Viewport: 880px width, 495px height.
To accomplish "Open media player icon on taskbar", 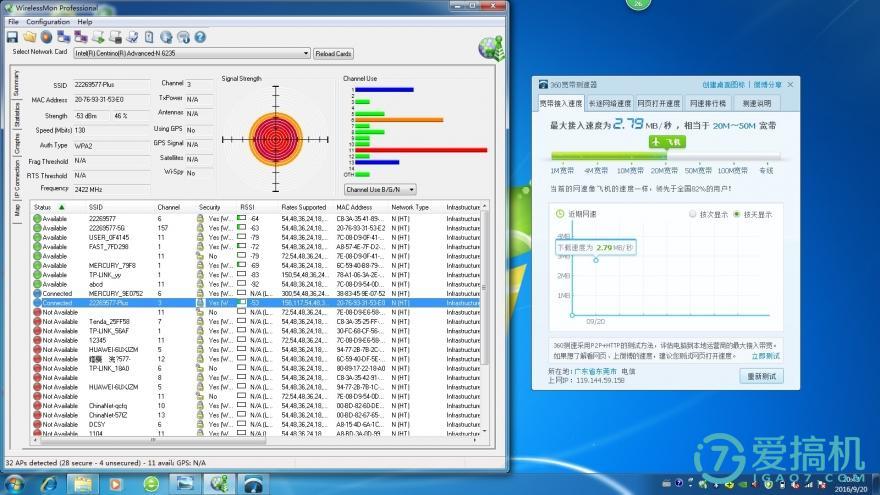I will [116, 484].
